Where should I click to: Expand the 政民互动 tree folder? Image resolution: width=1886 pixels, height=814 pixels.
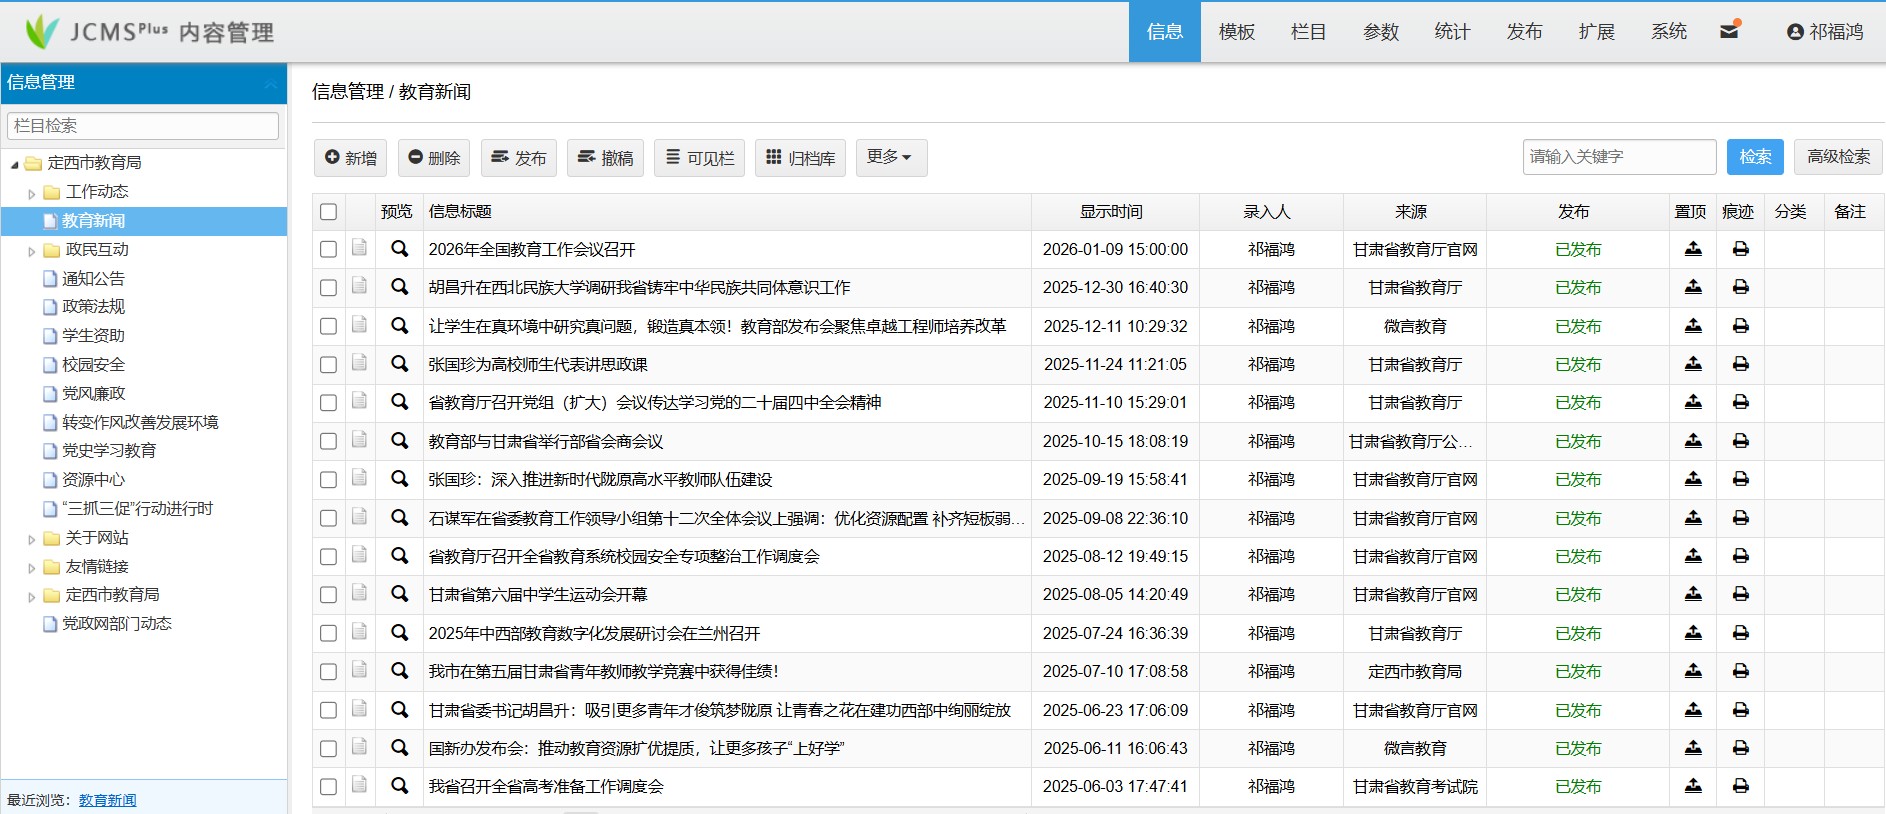(32, 251)
